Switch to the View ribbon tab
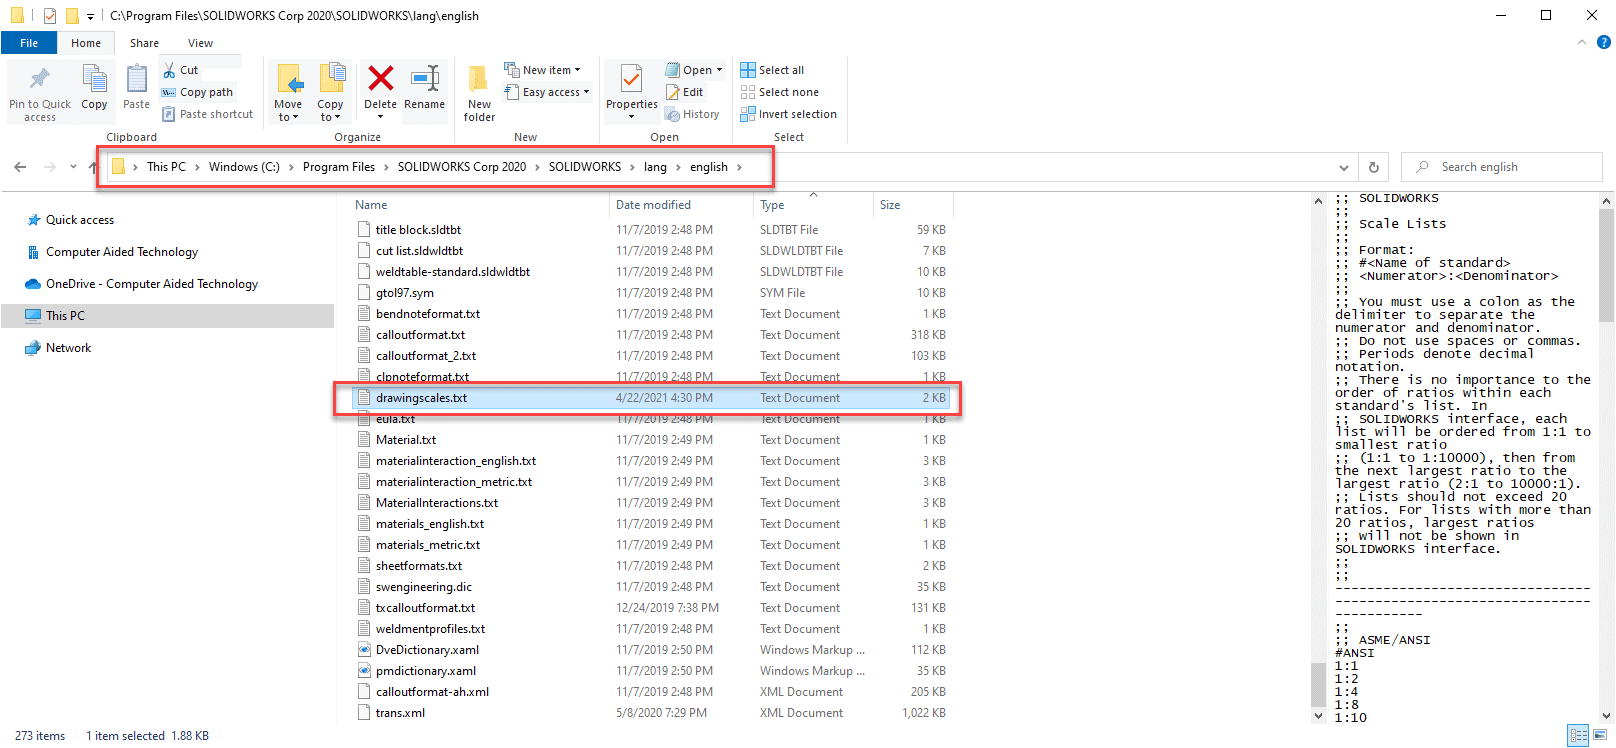 [x=200, y=43]
